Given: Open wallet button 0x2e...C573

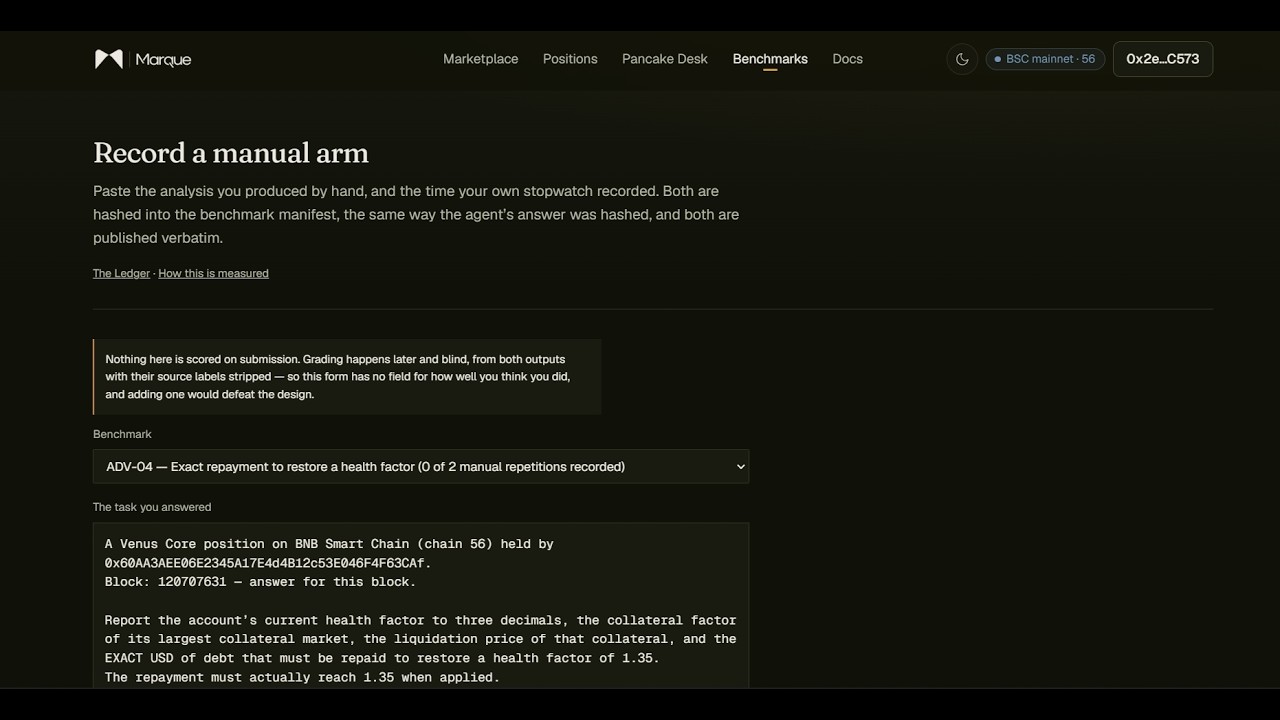Looking at the screenshot, I should [1163, 59].
